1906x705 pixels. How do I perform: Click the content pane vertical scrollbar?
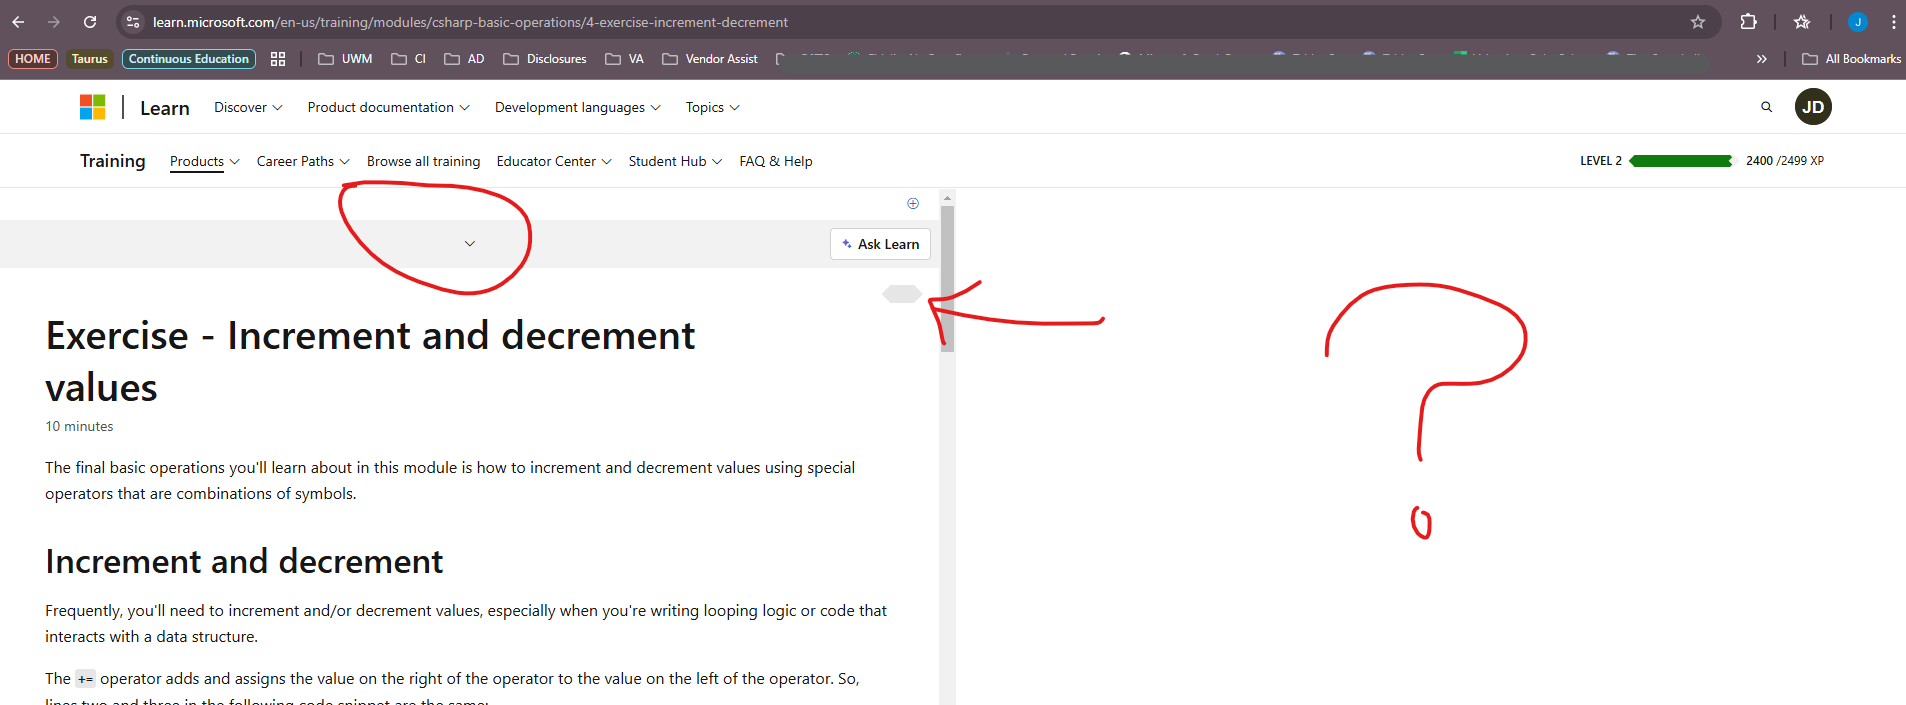tap(947, 279)
